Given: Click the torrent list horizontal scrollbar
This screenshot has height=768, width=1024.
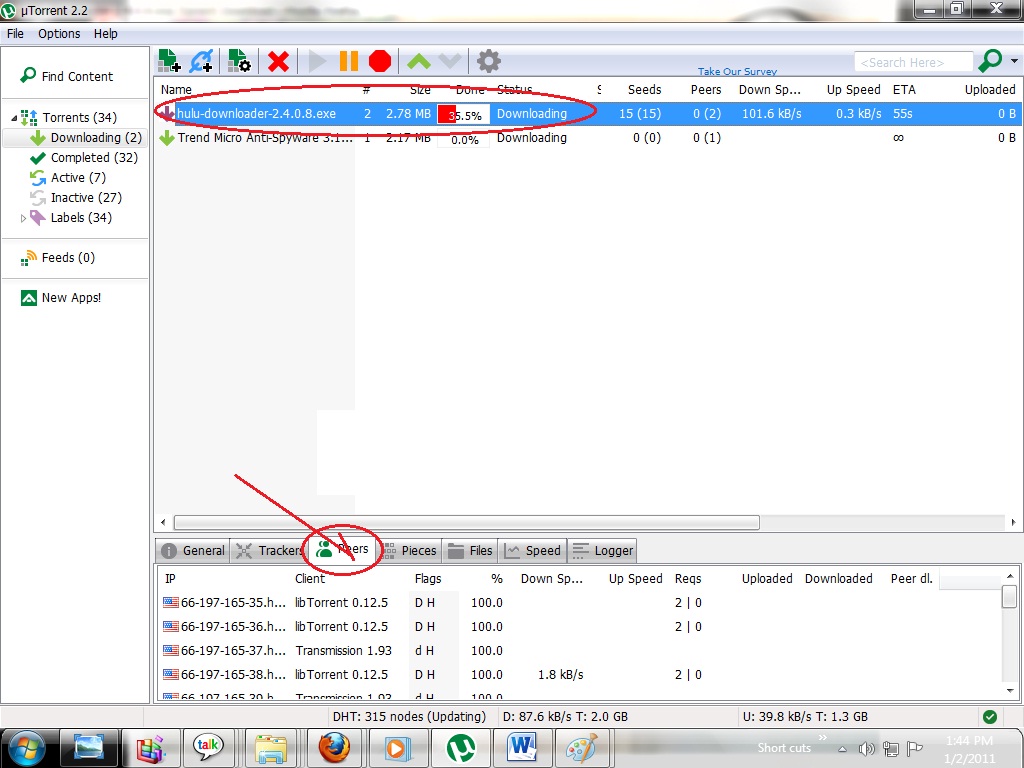Looking at the screenshot, I should click(x=466, y=522).
